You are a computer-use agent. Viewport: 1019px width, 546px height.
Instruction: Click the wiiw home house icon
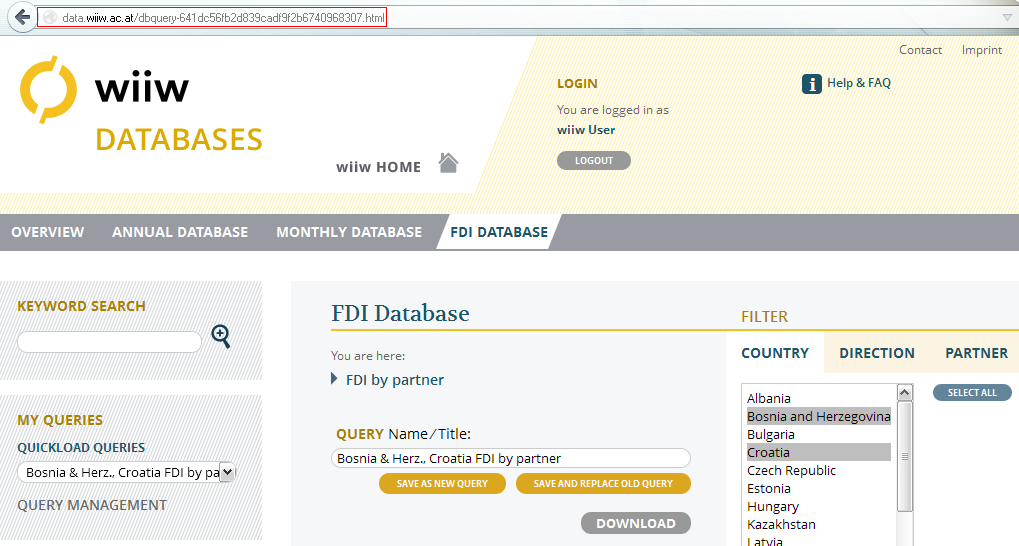coord(448,163)
